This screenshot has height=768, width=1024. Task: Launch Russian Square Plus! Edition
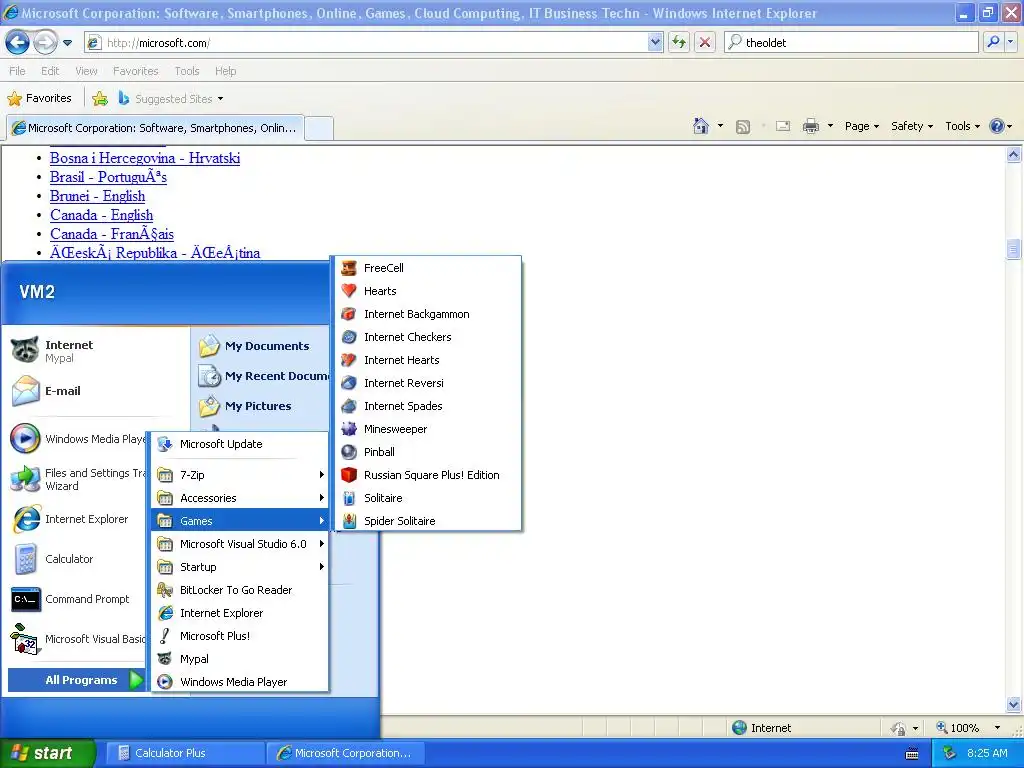[x=428, y=475]
